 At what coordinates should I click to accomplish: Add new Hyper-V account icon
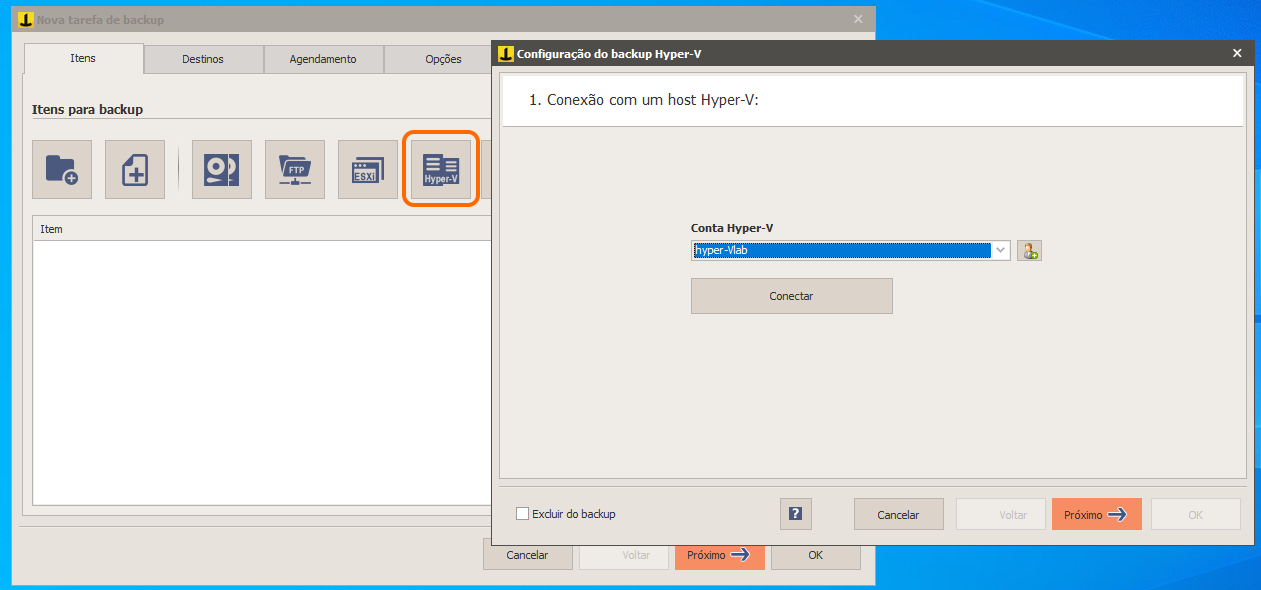pyautogui.click(x=1030, y=250)
